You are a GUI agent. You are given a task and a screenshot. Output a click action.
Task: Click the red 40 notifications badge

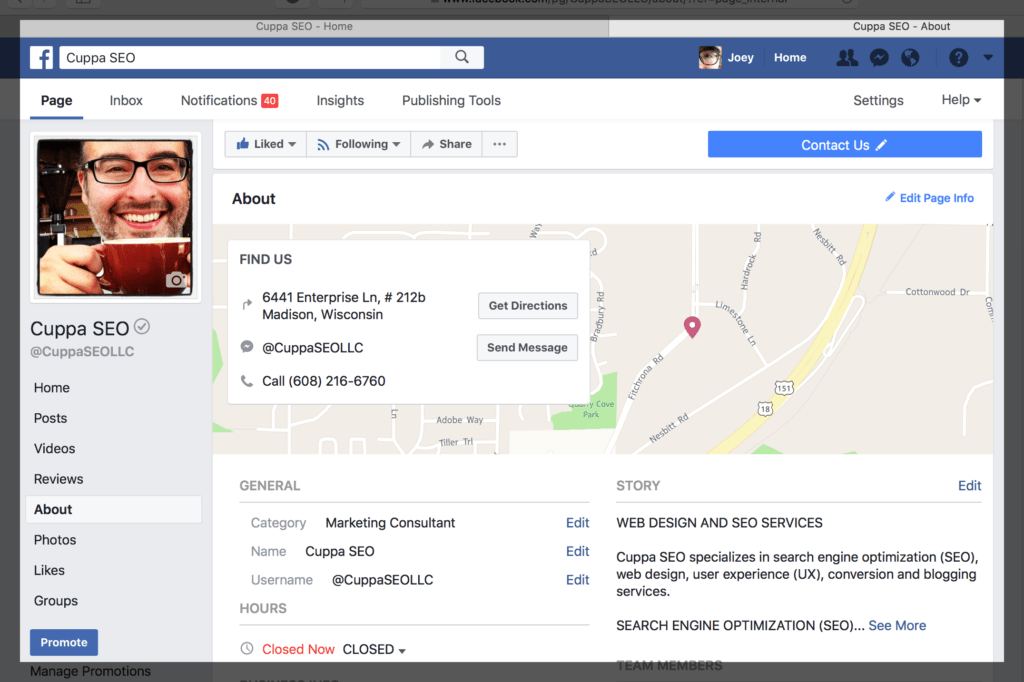coord(270,101)
